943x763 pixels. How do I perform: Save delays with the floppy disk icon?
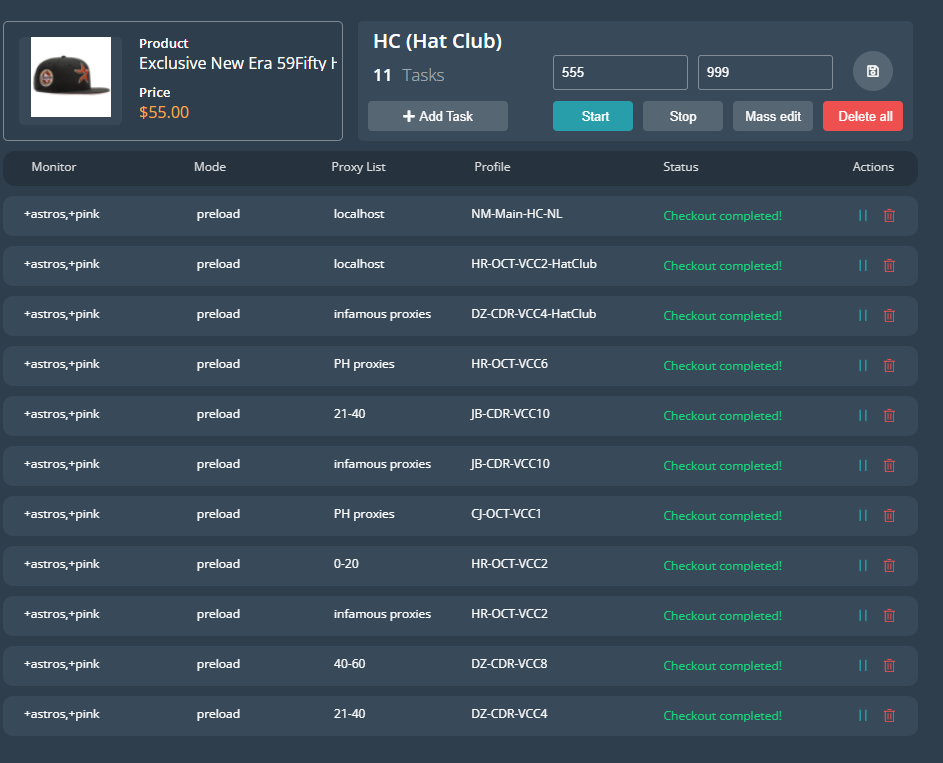coord(873,71)
